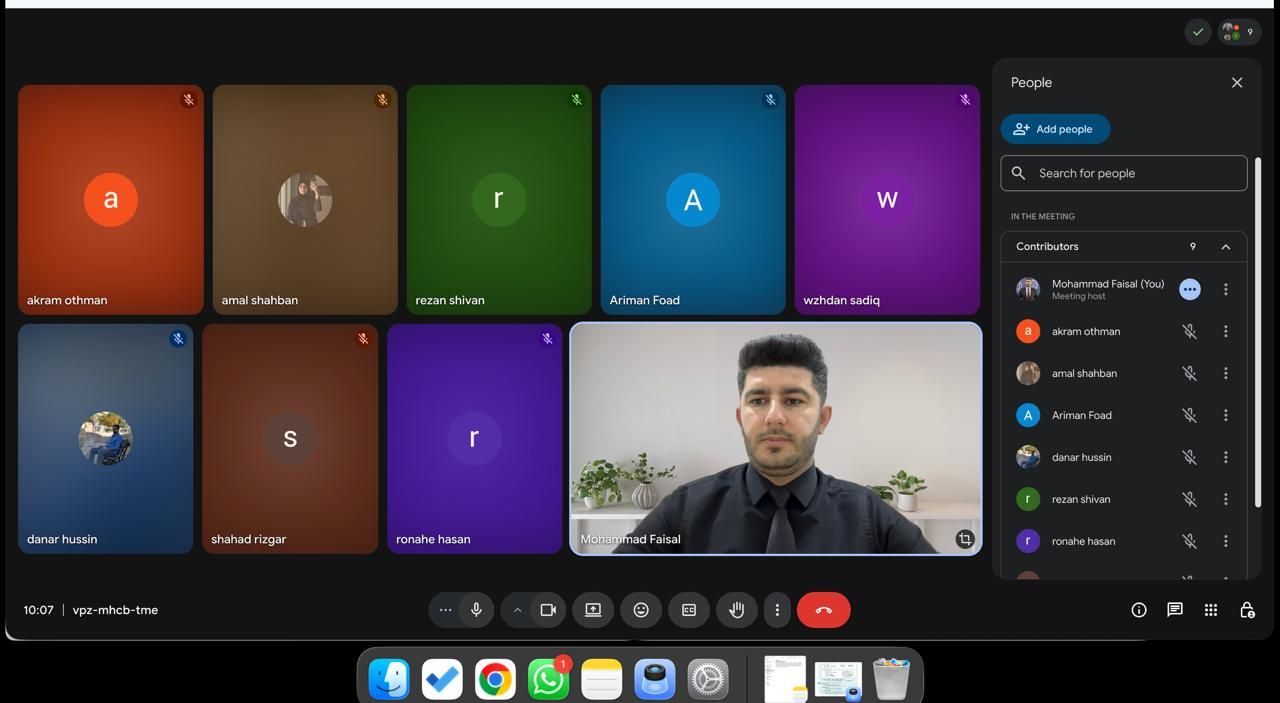This screenshot has width=1280, height=703.
Task: Open Google Chrome from the dock
Action: pos(494,678)
